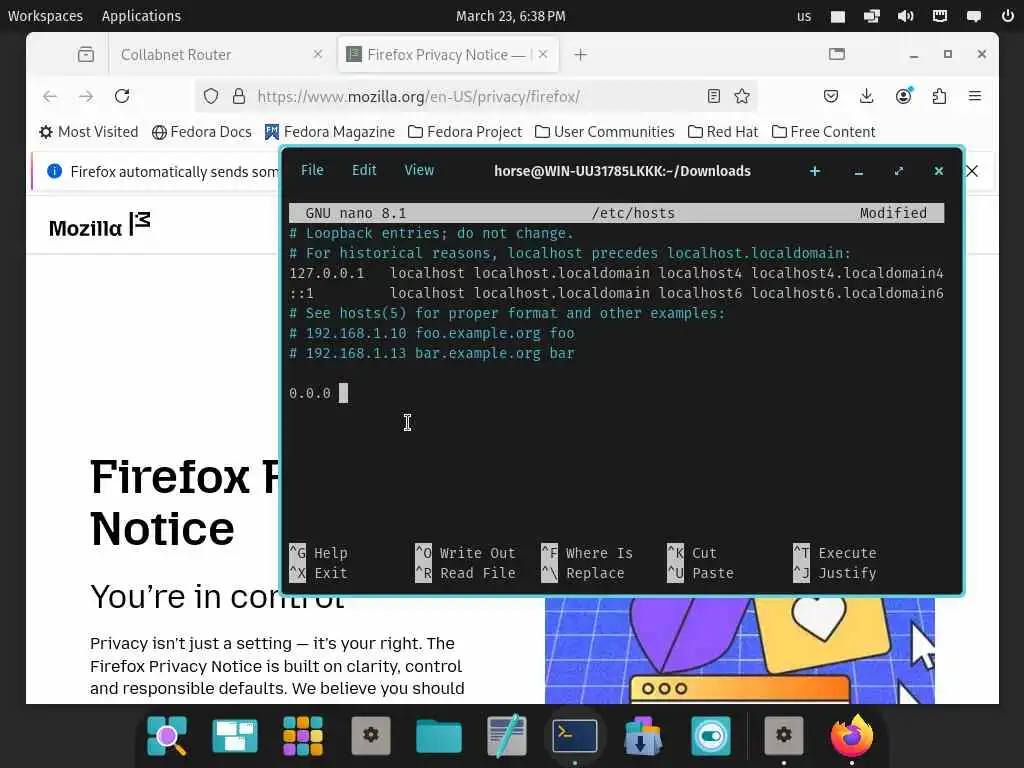Switch to the Collabnet Router tab
The height and width of the screenshot is (768, 1024).
[x=176, y=55]
